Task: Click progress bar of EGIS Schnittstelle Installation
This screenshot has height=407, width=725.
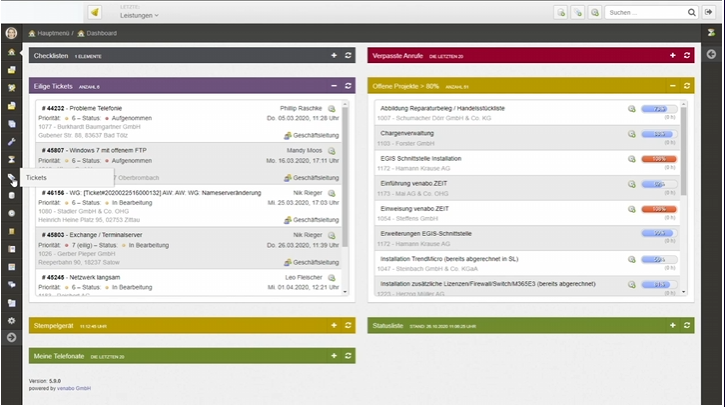Action: 659,159
